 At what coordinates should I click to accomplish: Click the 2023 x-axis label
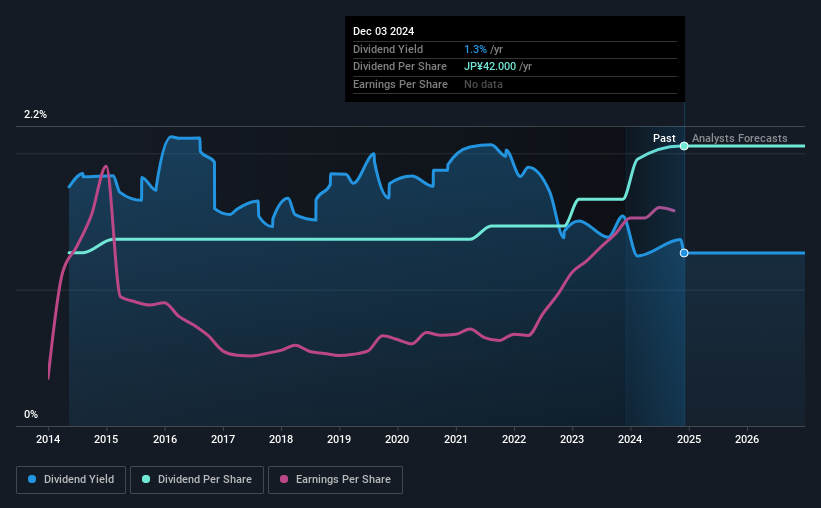[x=572, y=439]
